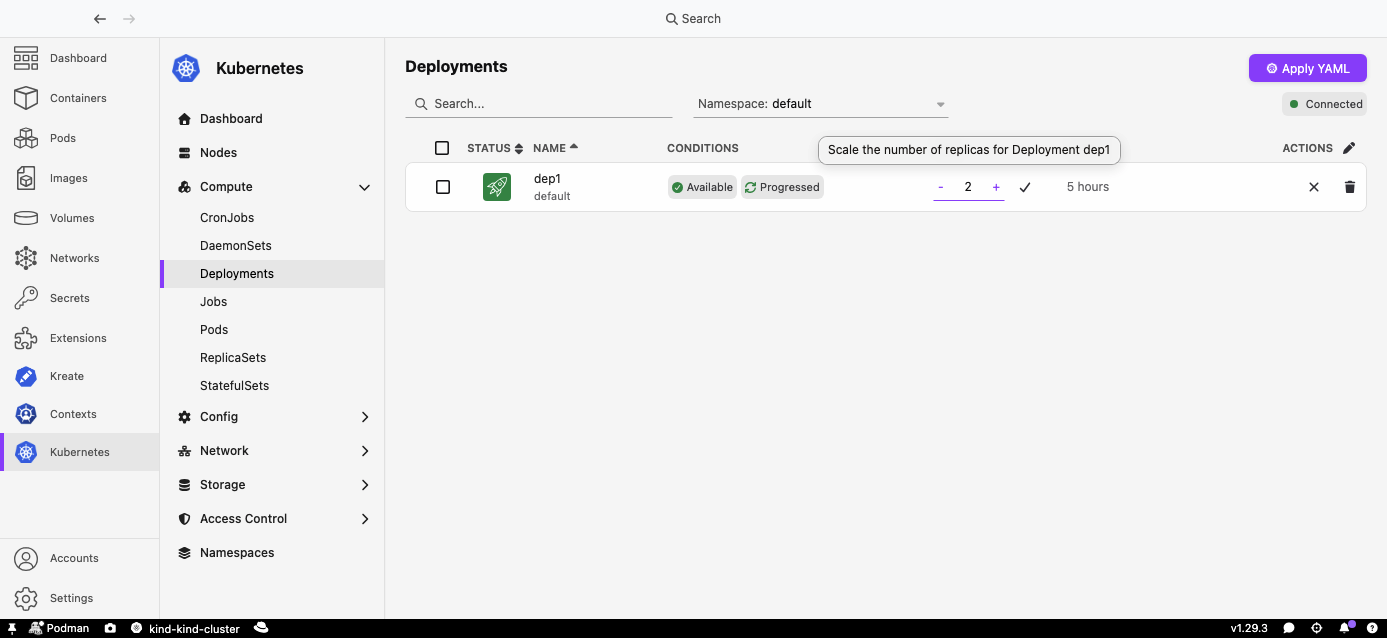Open Accounts user icon

[26, 558]
